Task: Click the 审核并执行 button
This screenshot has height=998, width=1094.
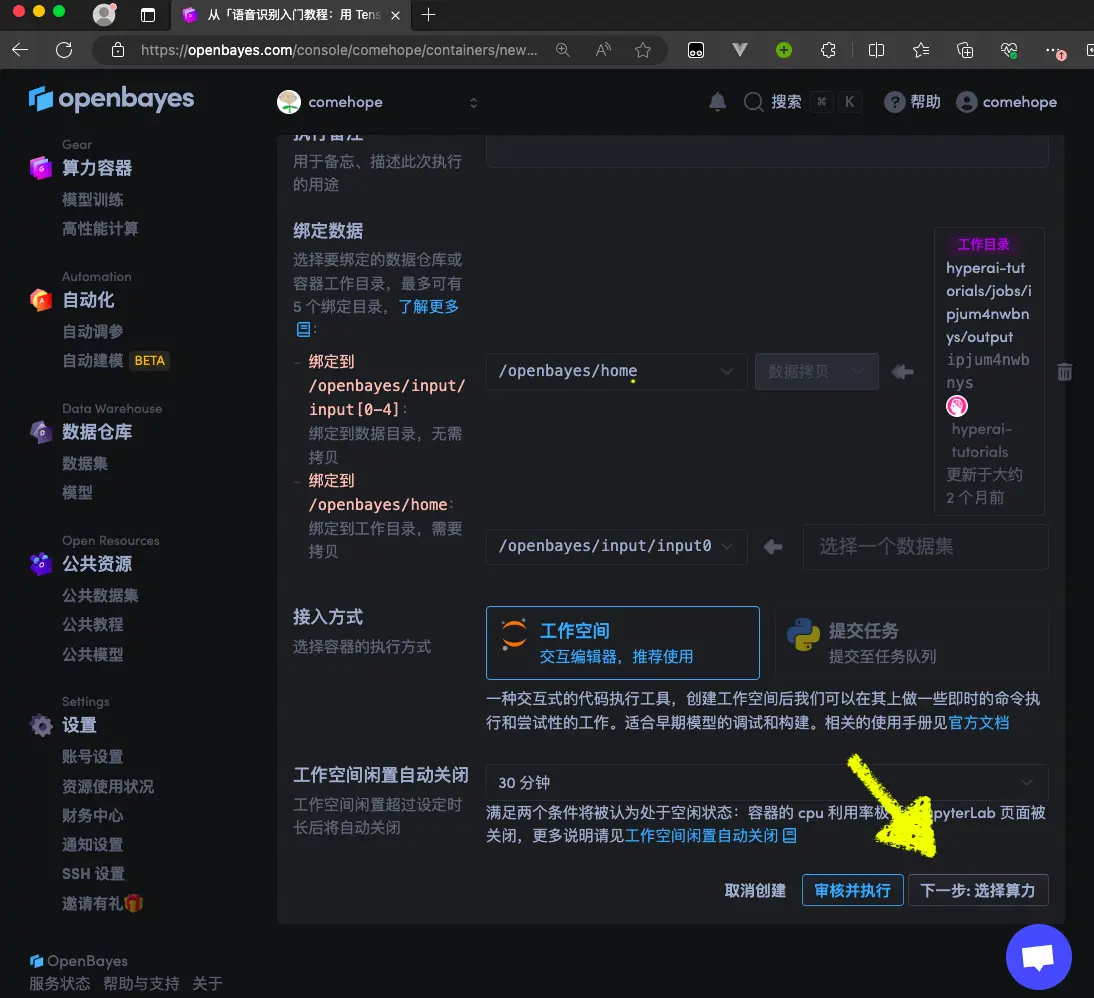Action: coord(852,890)
